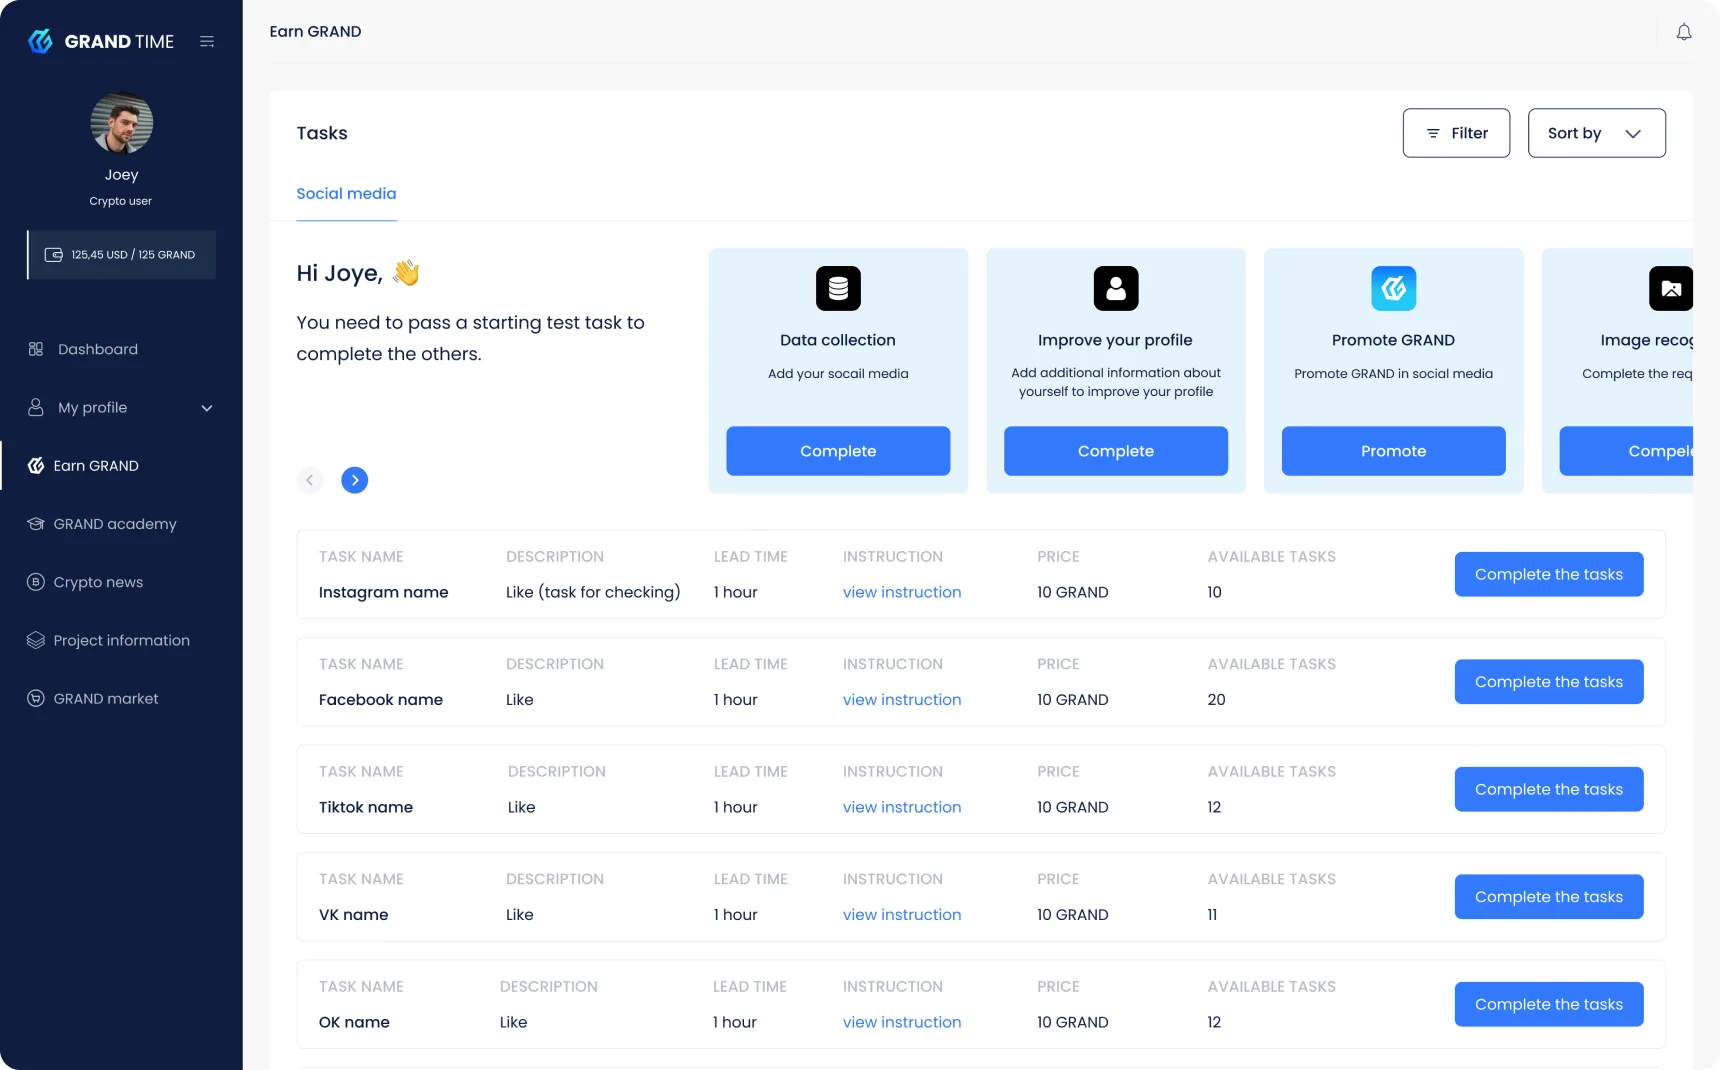View instruction for VK name task
1720x1070 pixels.
[902, 915]
